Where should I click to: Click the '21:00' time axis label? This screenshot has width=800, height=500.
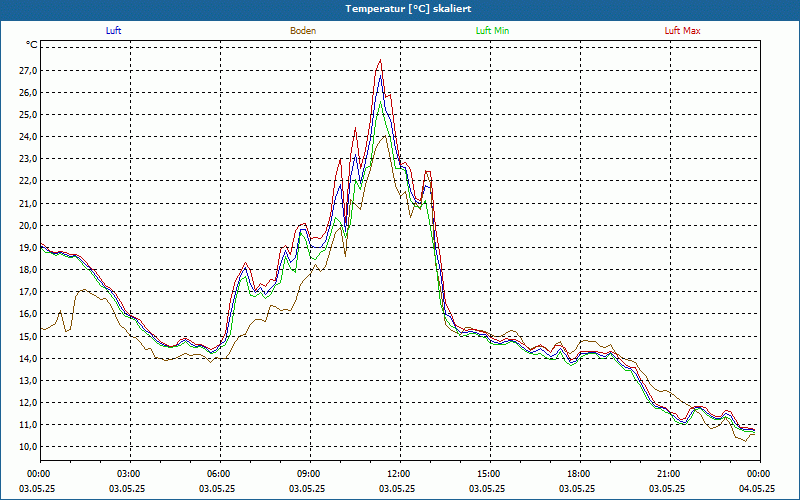coord(670,474)
